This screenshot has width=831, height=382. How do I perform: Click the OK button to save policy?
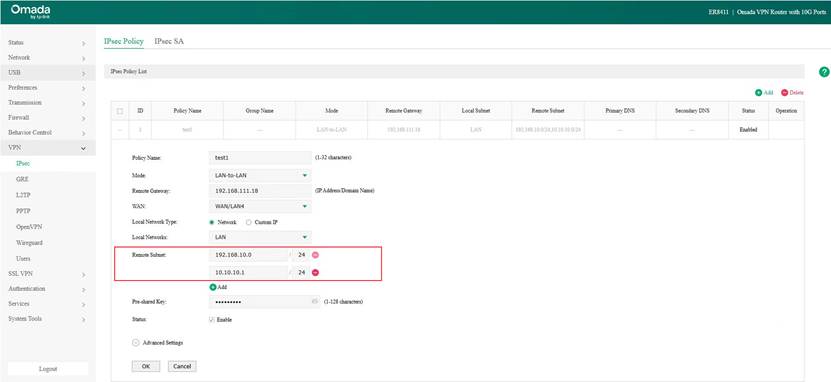145,366
